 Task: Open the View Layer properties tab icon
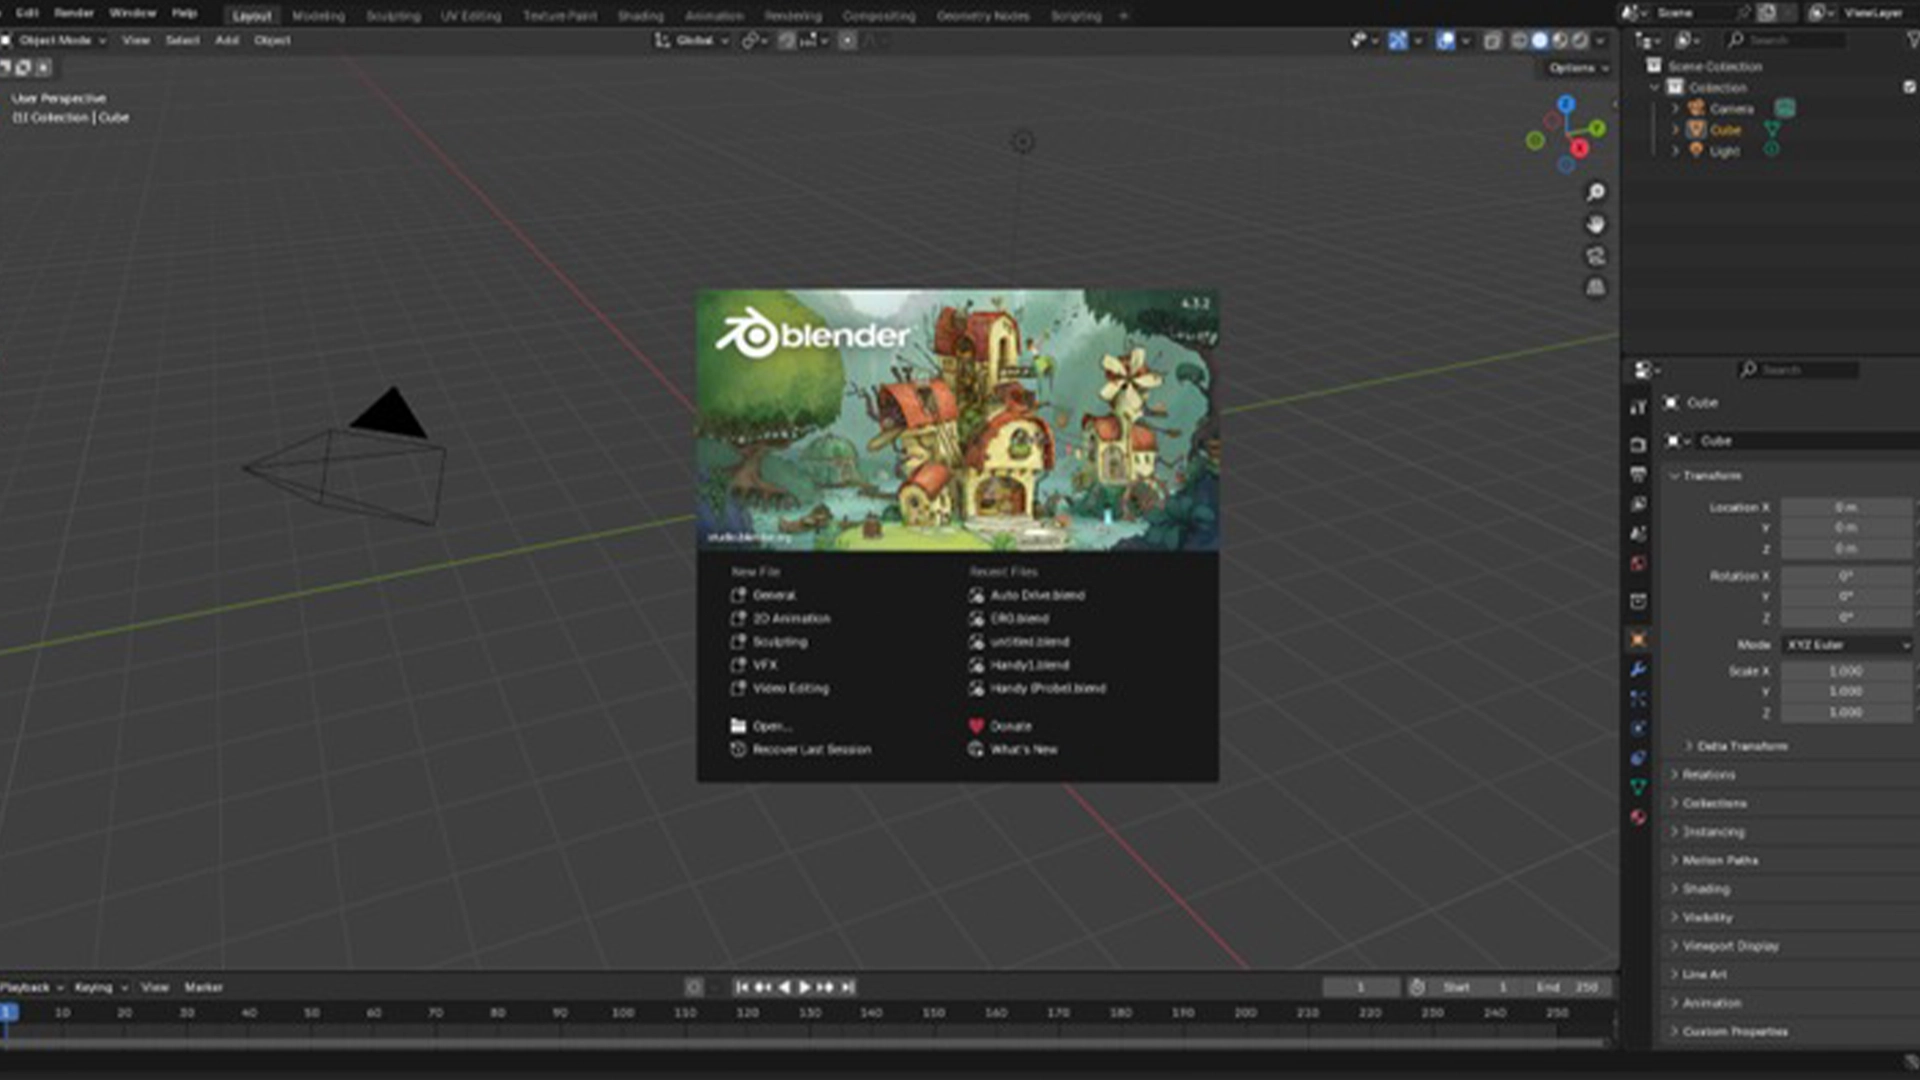point(1638,504)
